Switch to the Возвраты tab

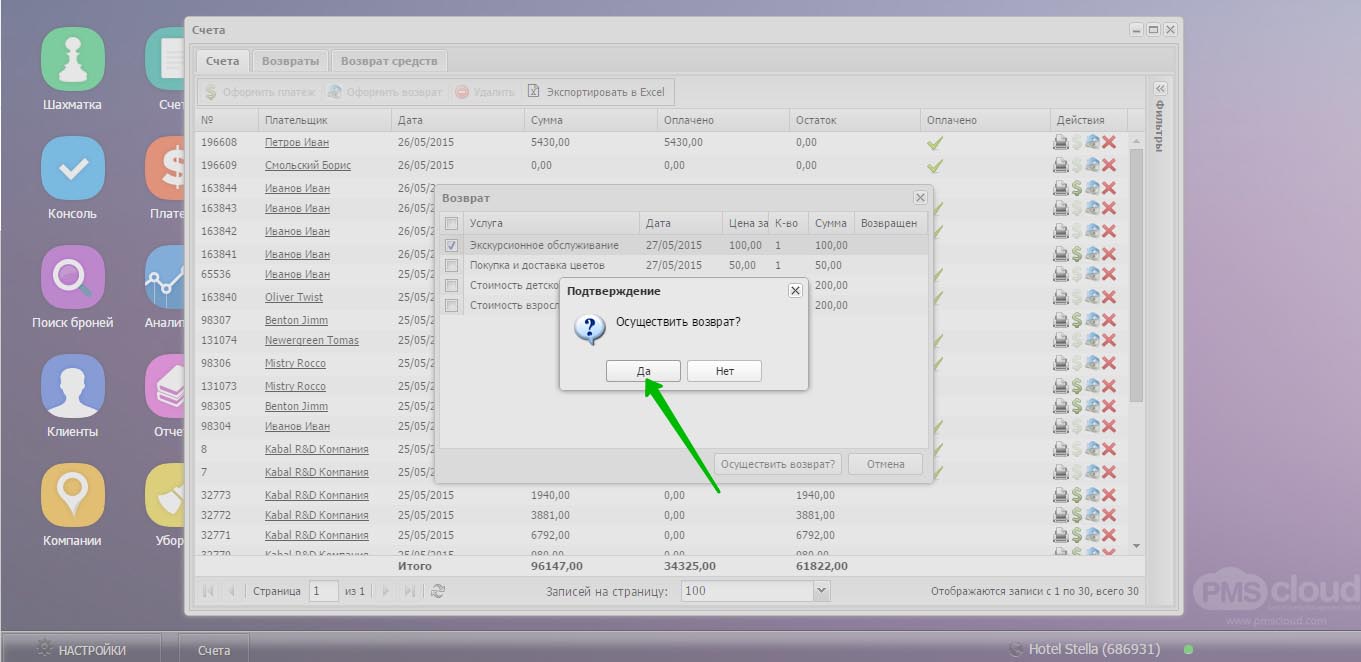(290, 61)
